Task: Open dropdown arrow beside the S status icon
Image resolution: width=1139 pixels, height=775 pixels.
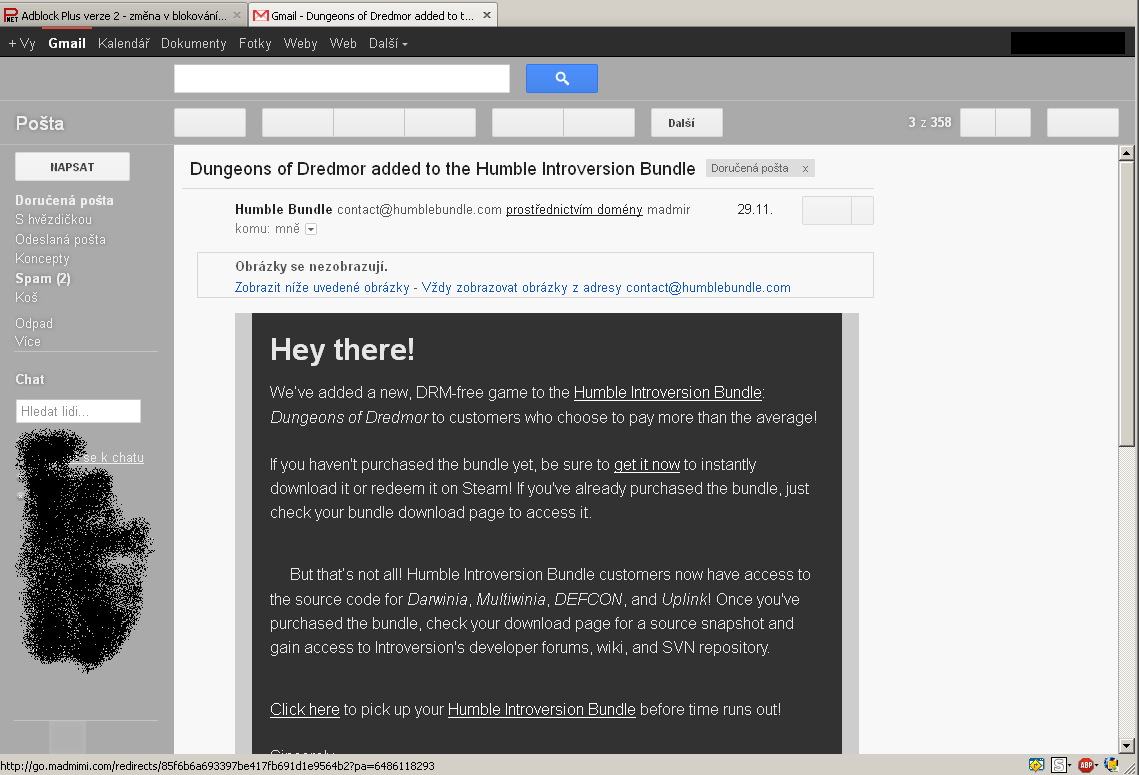Action: point(1069,766)
